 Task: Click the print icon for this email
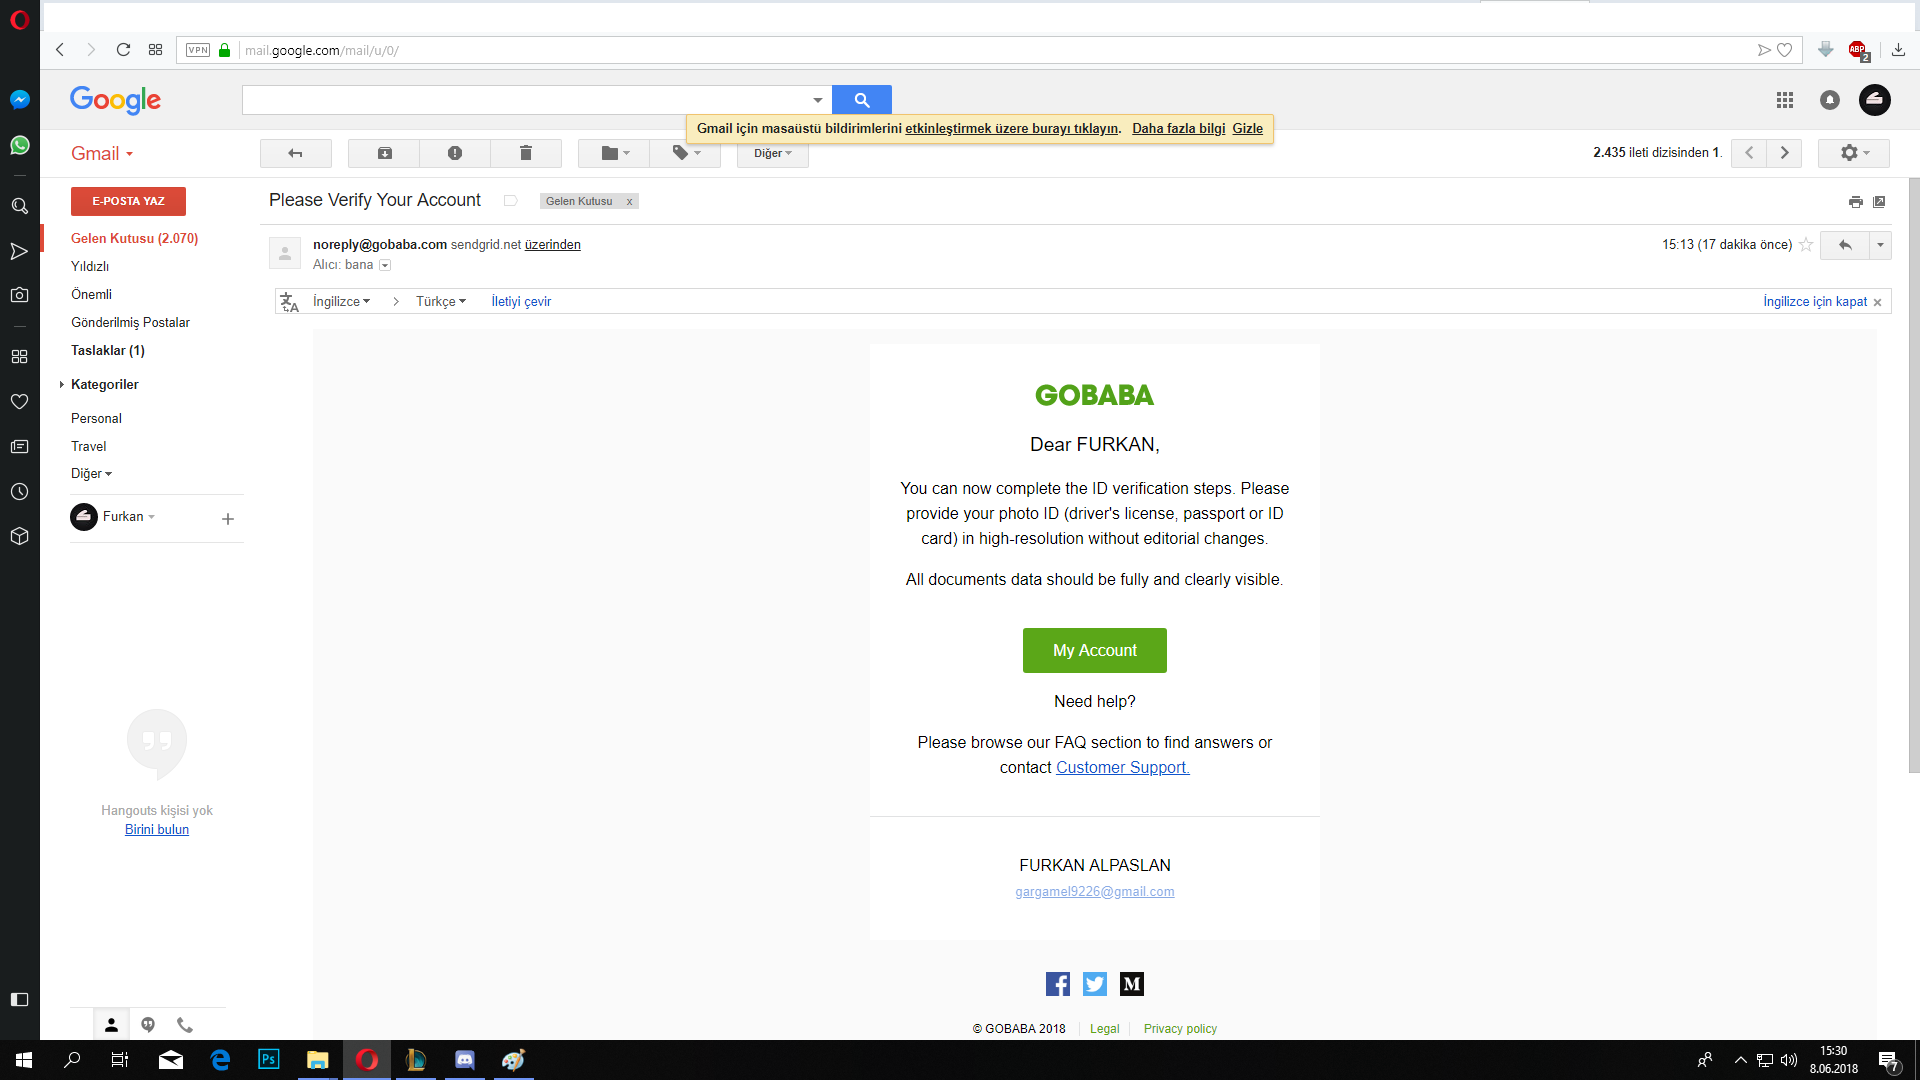1856,202
